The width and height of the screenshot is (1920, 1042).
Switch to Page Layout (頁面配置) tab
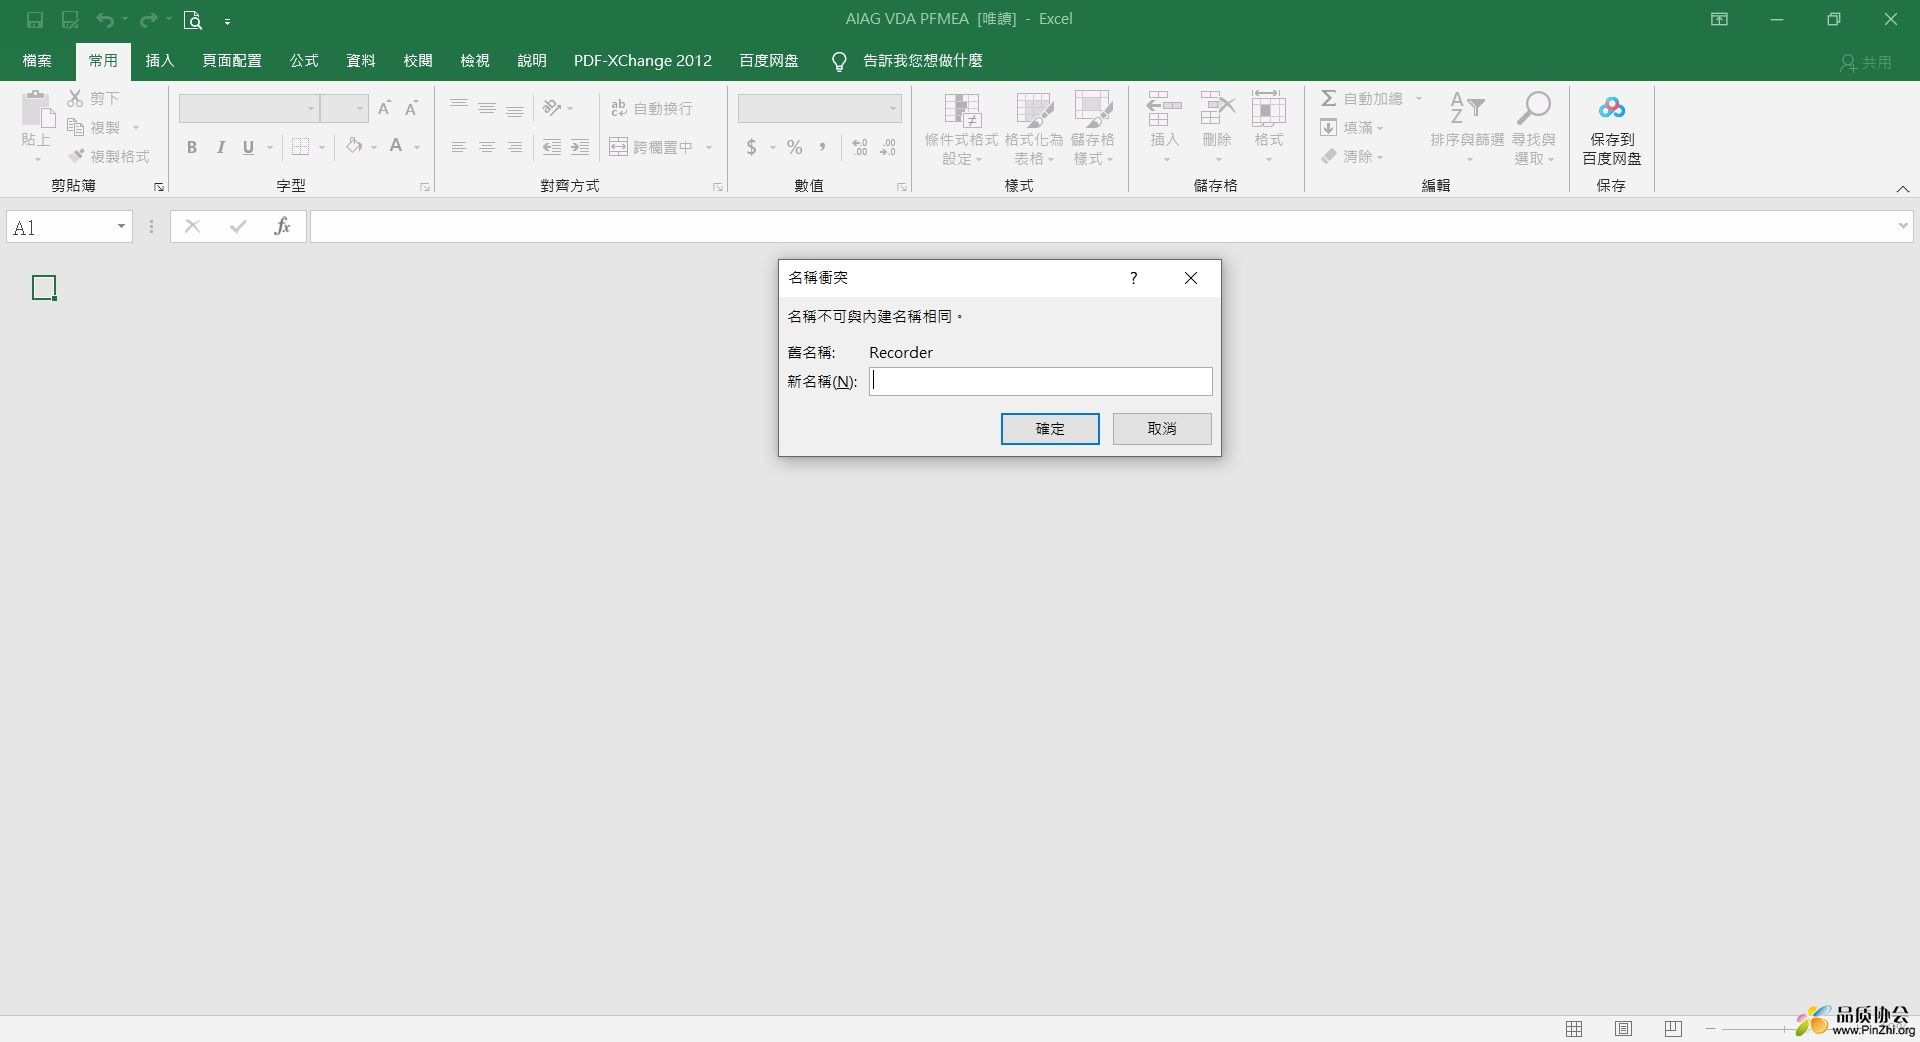point(232,61)
